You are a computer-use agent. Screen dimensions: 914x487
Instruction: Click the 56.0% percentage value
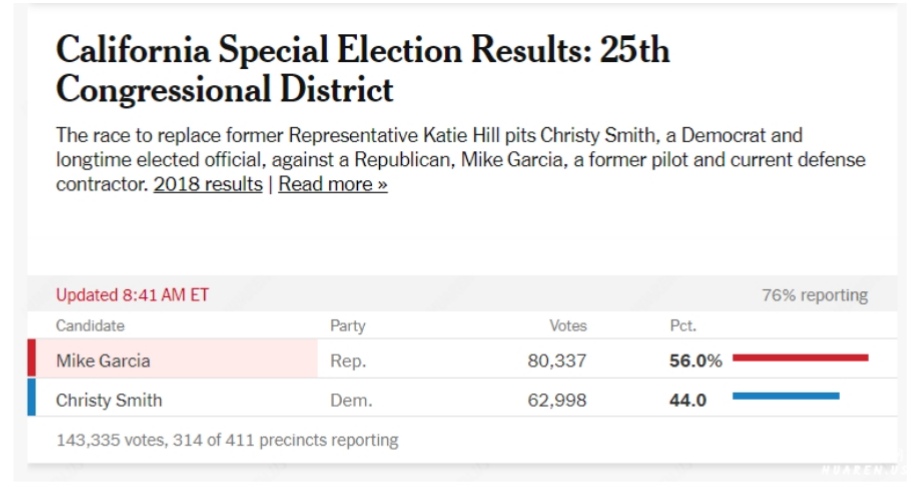click(x=695, y=361)
